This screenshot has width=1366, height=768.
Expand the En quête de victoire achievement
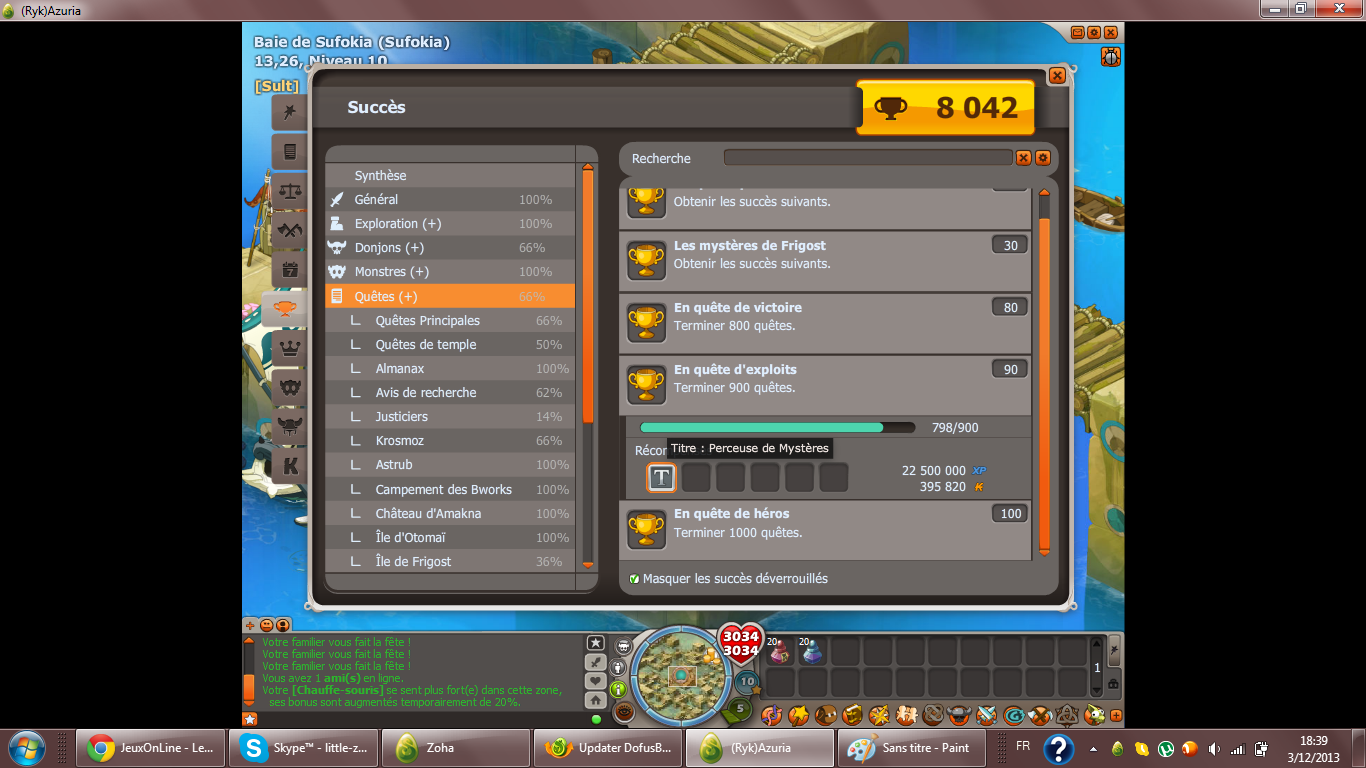pos(825,323)
